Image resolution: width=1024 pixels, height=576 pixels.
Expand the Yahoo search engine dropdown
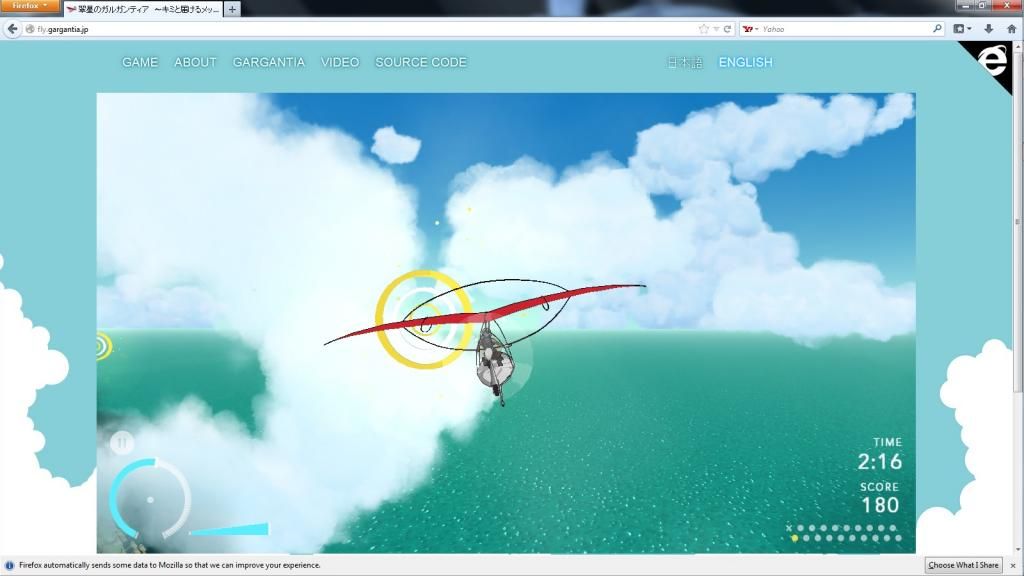click(752, 29)
